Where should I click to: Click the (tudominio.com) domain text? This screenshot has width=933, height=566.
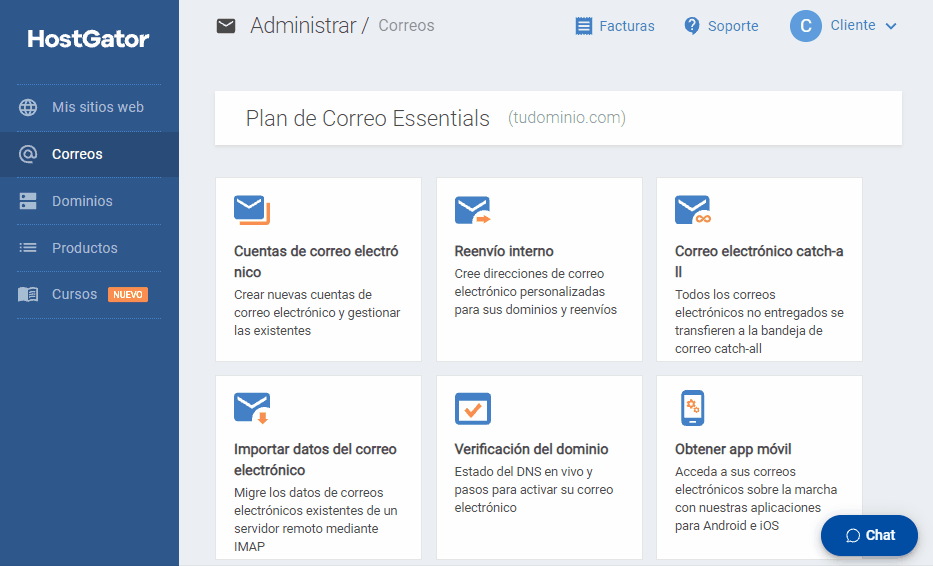click(x=566, y=118)
